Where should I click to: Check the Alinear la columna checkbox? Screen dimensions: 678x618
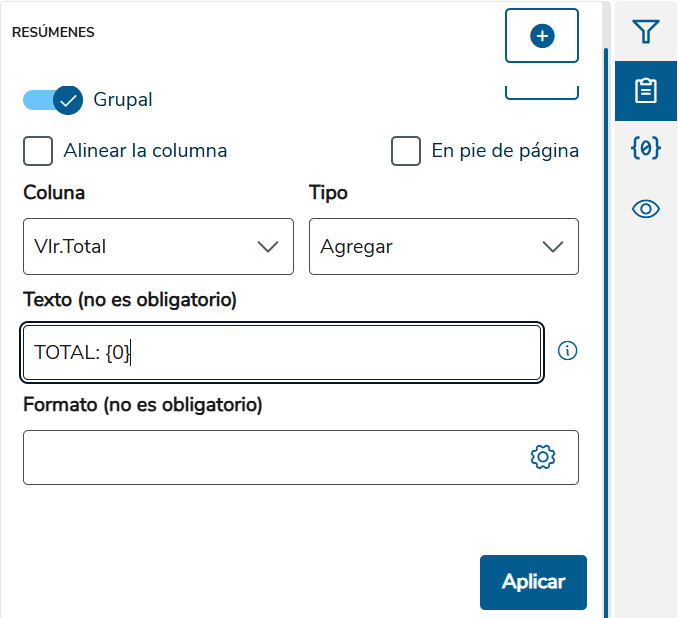(x=38, y=151)
